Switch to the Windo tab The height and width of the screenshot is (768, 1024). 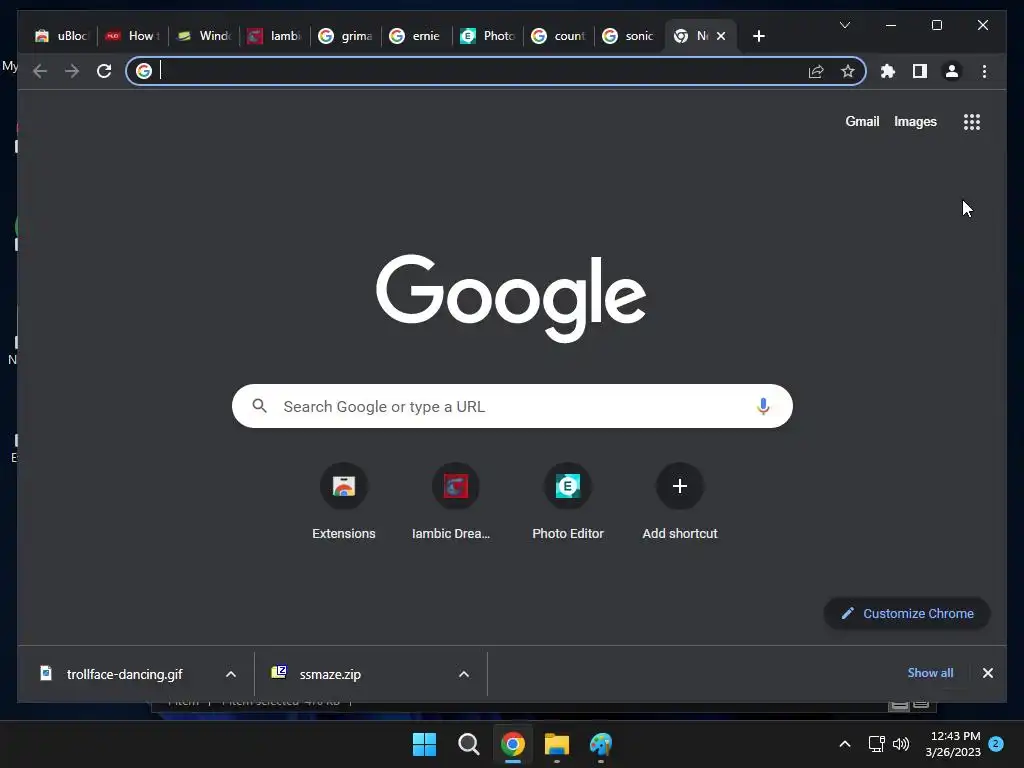click(204, 36)
